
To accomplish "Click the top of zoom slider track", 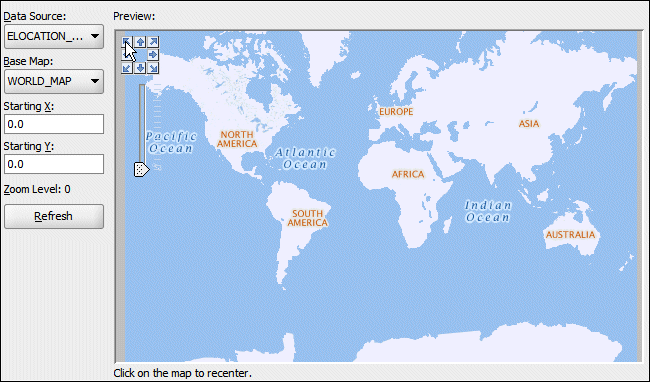I will point(142,87).
